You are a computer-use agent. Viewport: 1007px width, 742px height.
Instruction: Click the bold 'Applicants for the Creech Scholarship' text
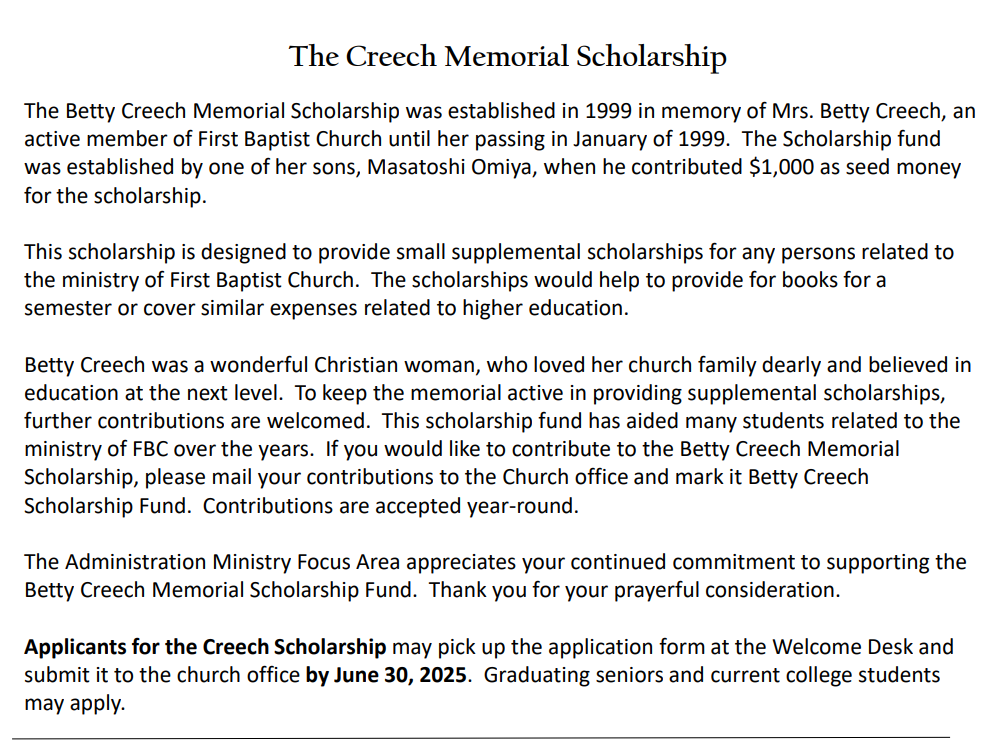[x=205, y=647]
